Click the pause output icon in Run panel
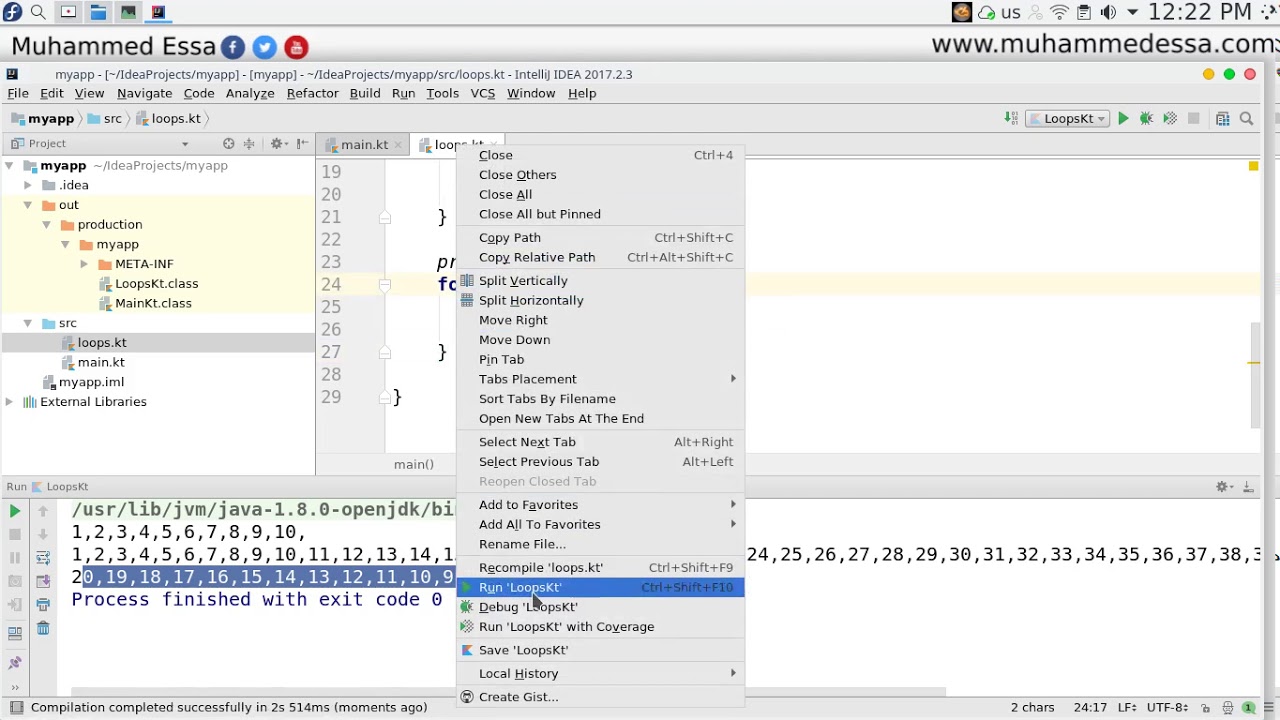 [x=15, y=558]
